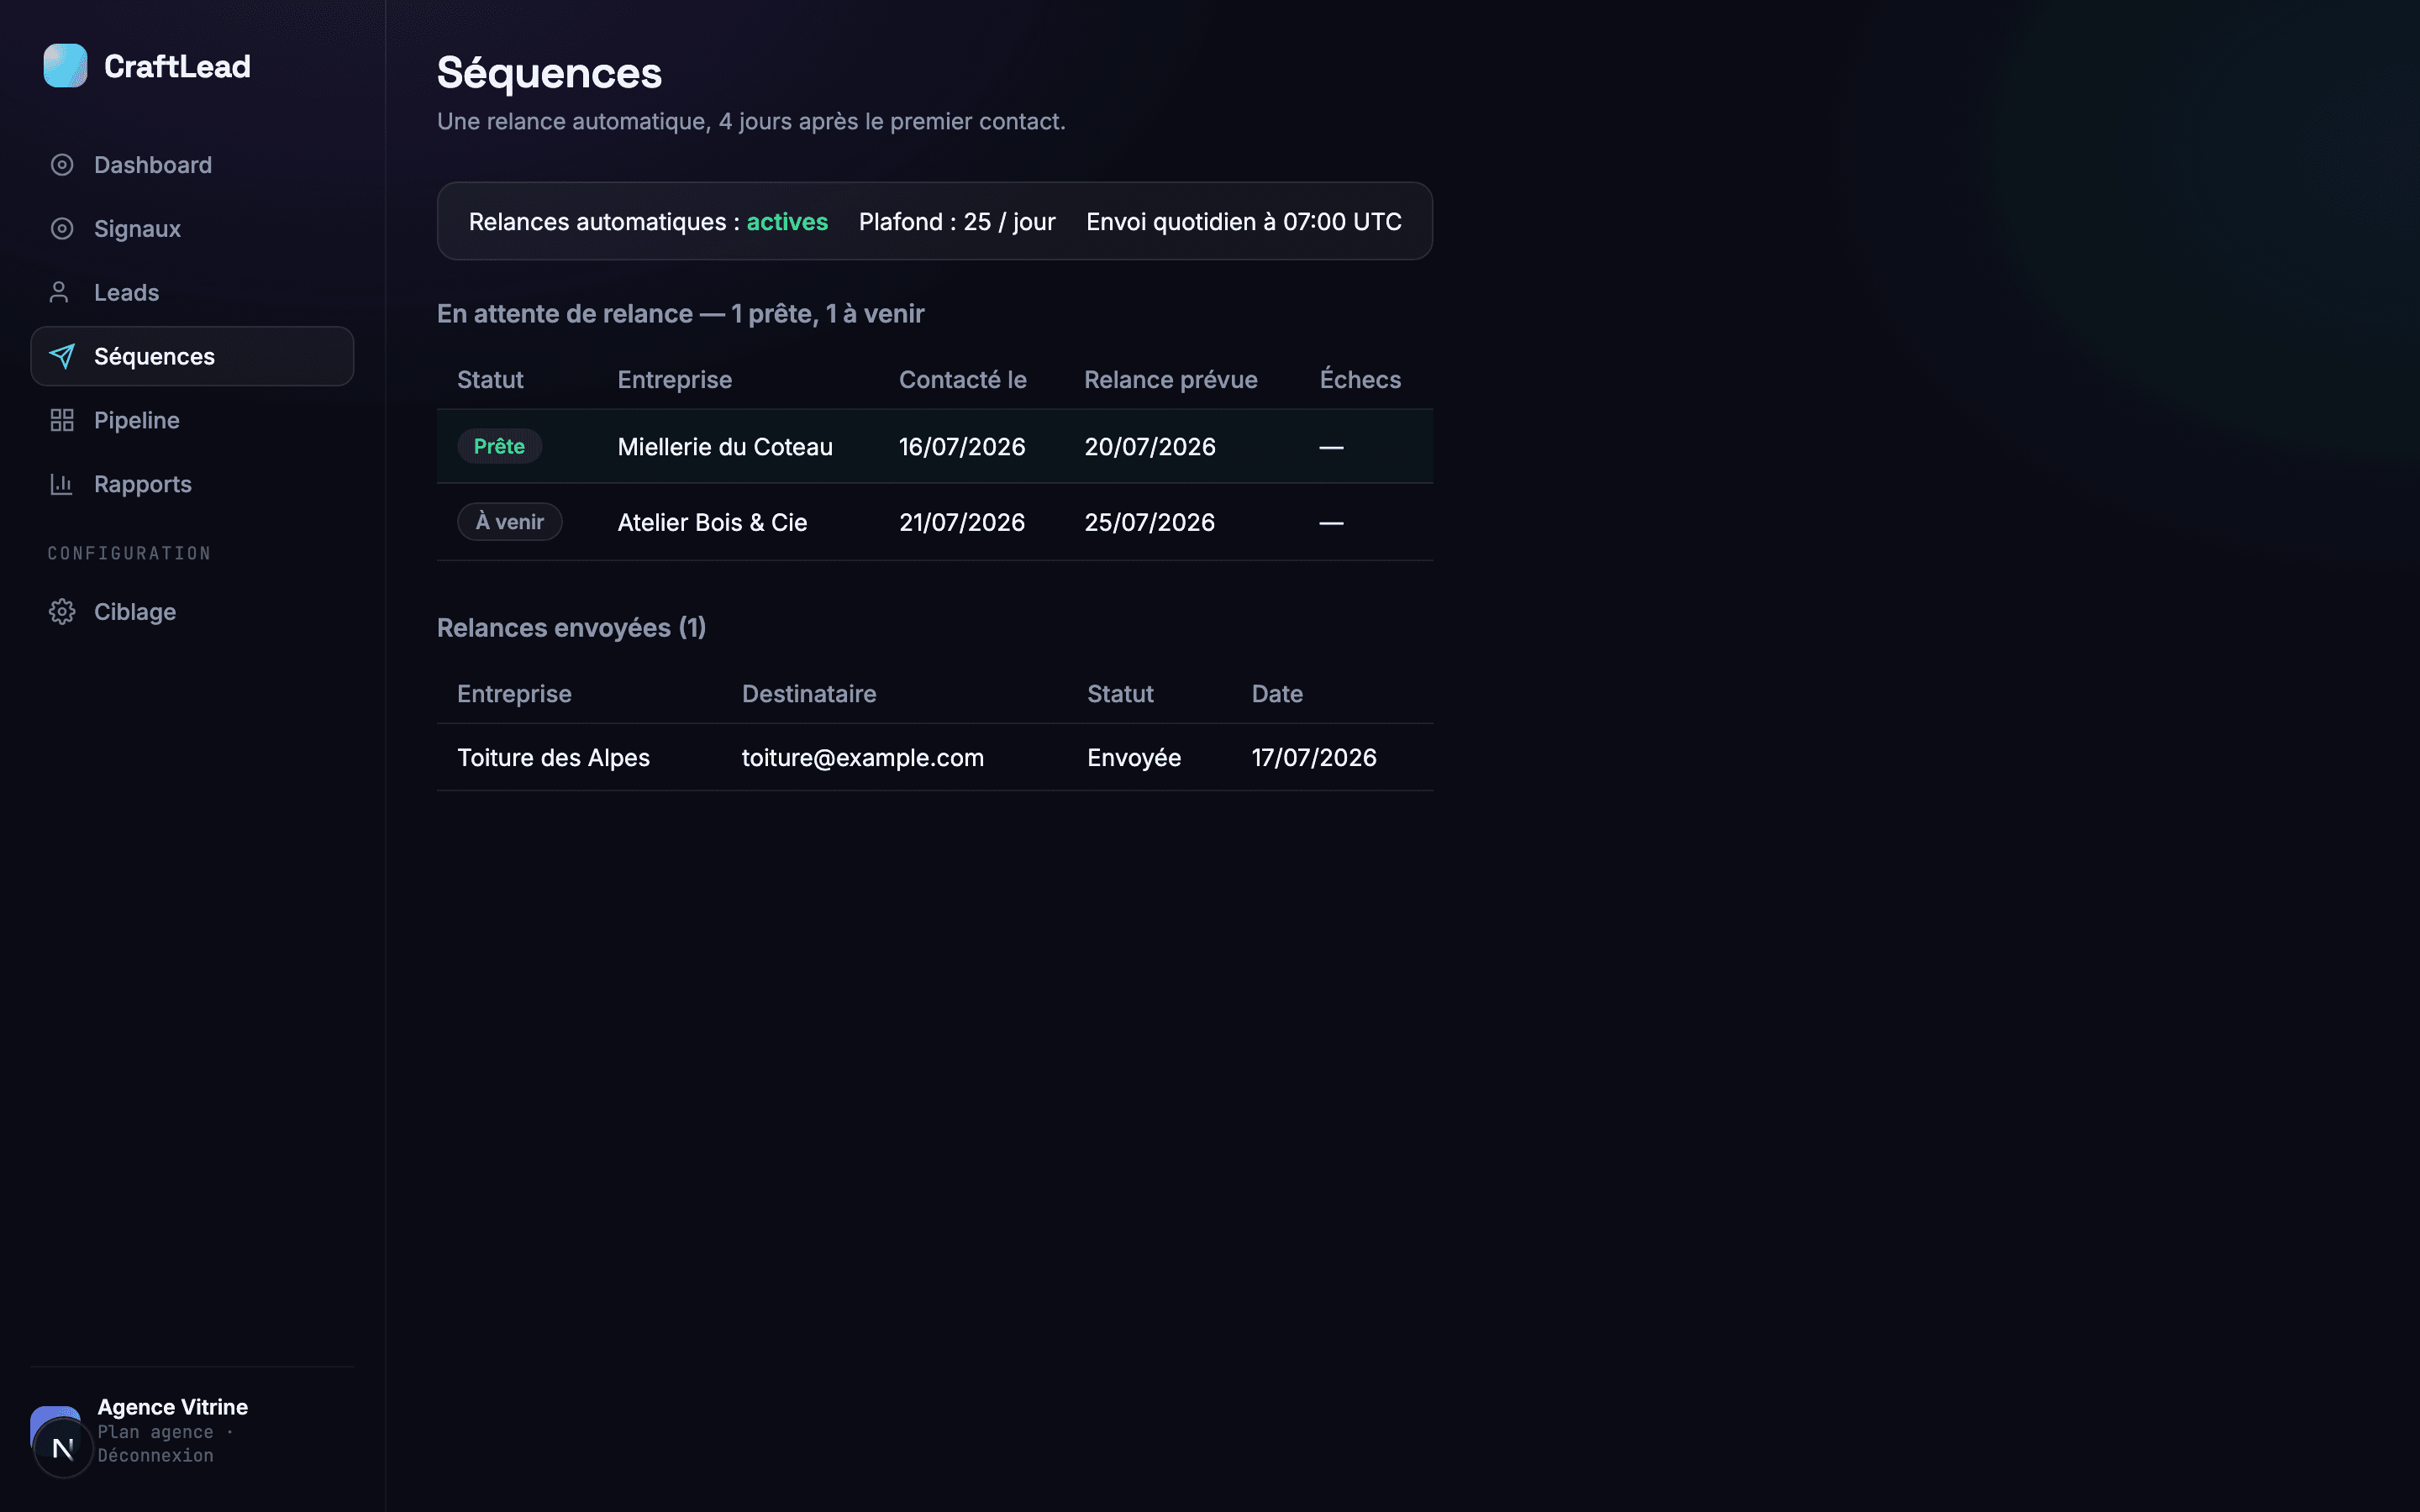Click the "Plan agence" text
The height and width of the screenshot is (1512, 2420).
[x=155, y=1432]
